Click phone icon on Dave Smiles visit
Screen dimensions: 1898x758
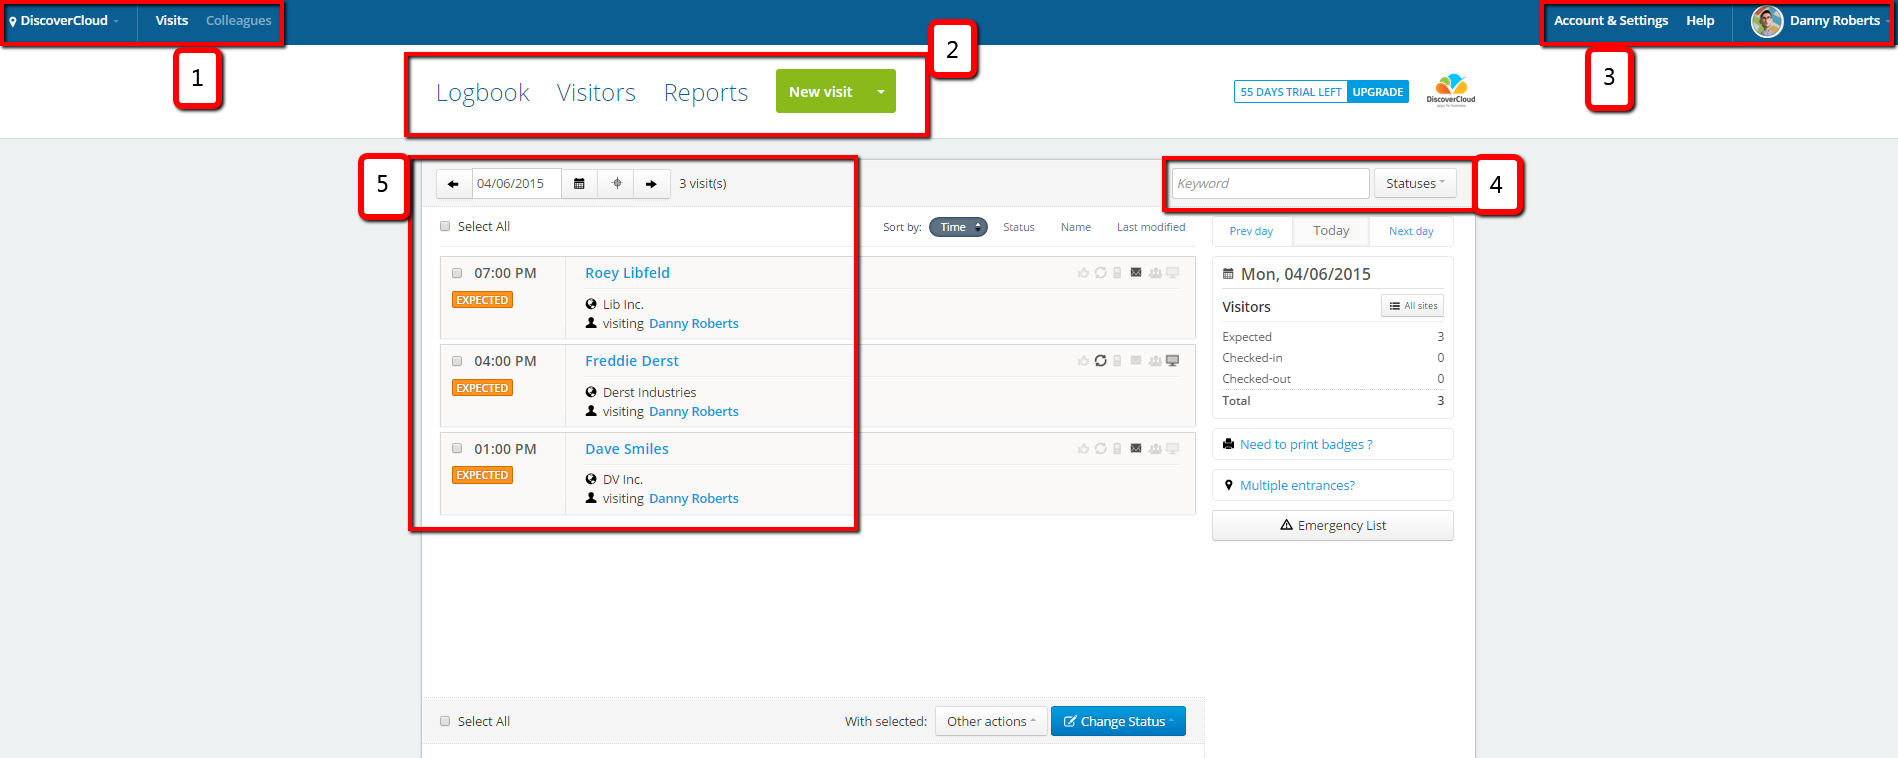click(1118, 449)
